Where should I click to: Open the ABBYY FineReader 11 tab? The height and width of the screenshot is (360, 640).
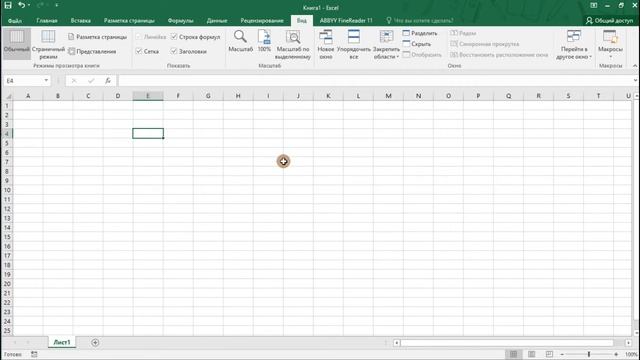(346, 20)
